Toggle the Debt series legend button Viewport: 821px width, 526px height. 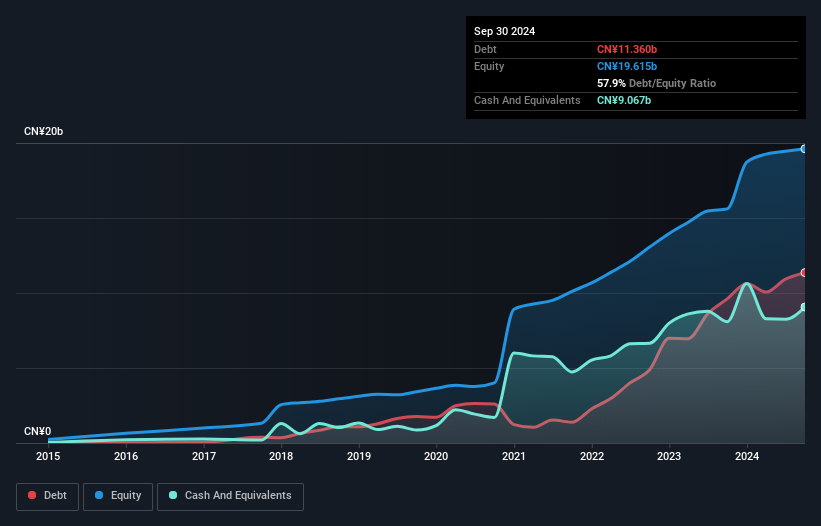pos(47,496)
